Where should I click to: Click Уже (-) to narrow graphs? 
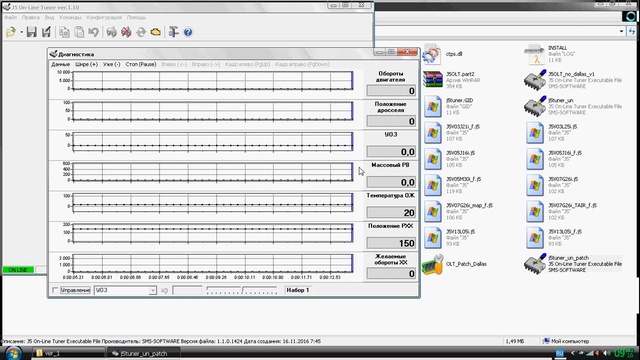(x=111, y=64)
